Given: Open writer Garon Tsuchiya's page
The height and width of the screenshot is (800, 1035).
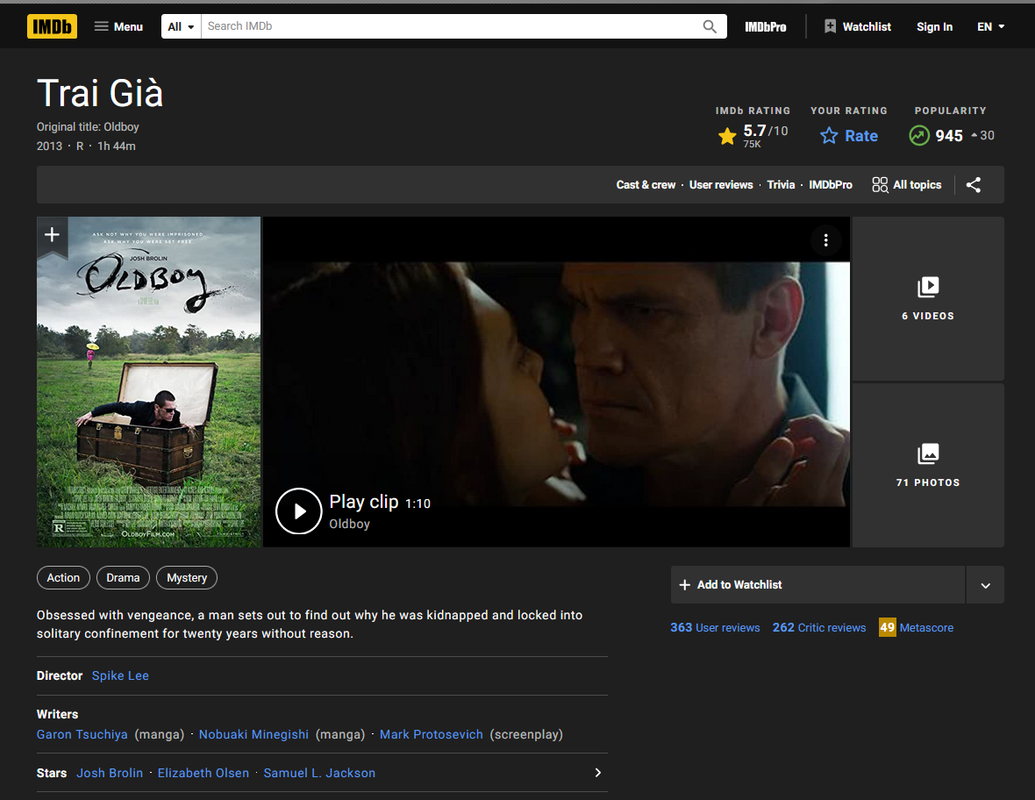Looking at the screenshot, I should (82, 735).
